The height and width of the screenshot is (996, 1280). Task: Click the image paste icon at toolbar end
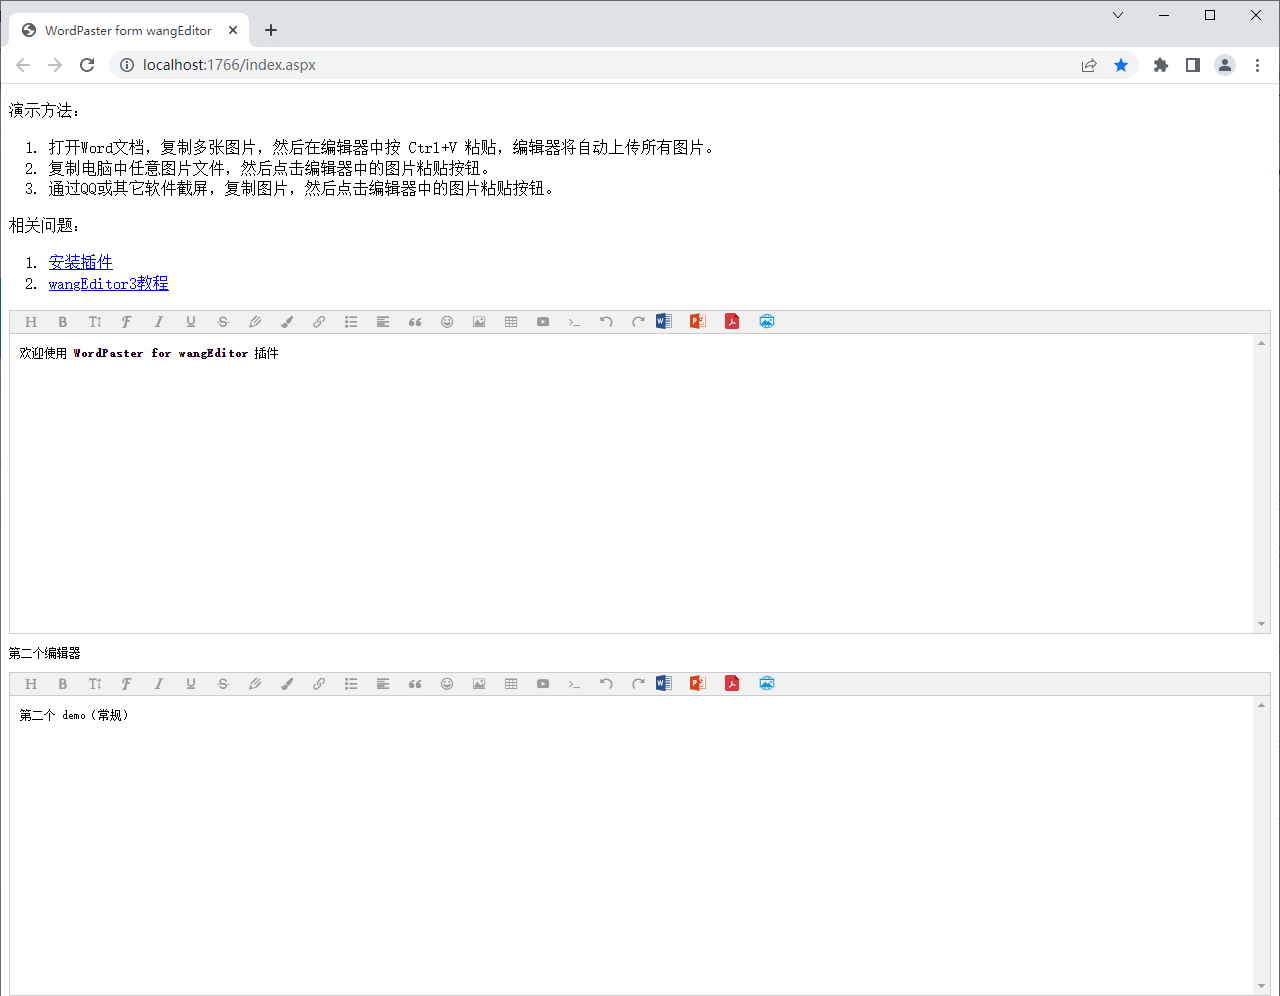[x=767, y=321]
